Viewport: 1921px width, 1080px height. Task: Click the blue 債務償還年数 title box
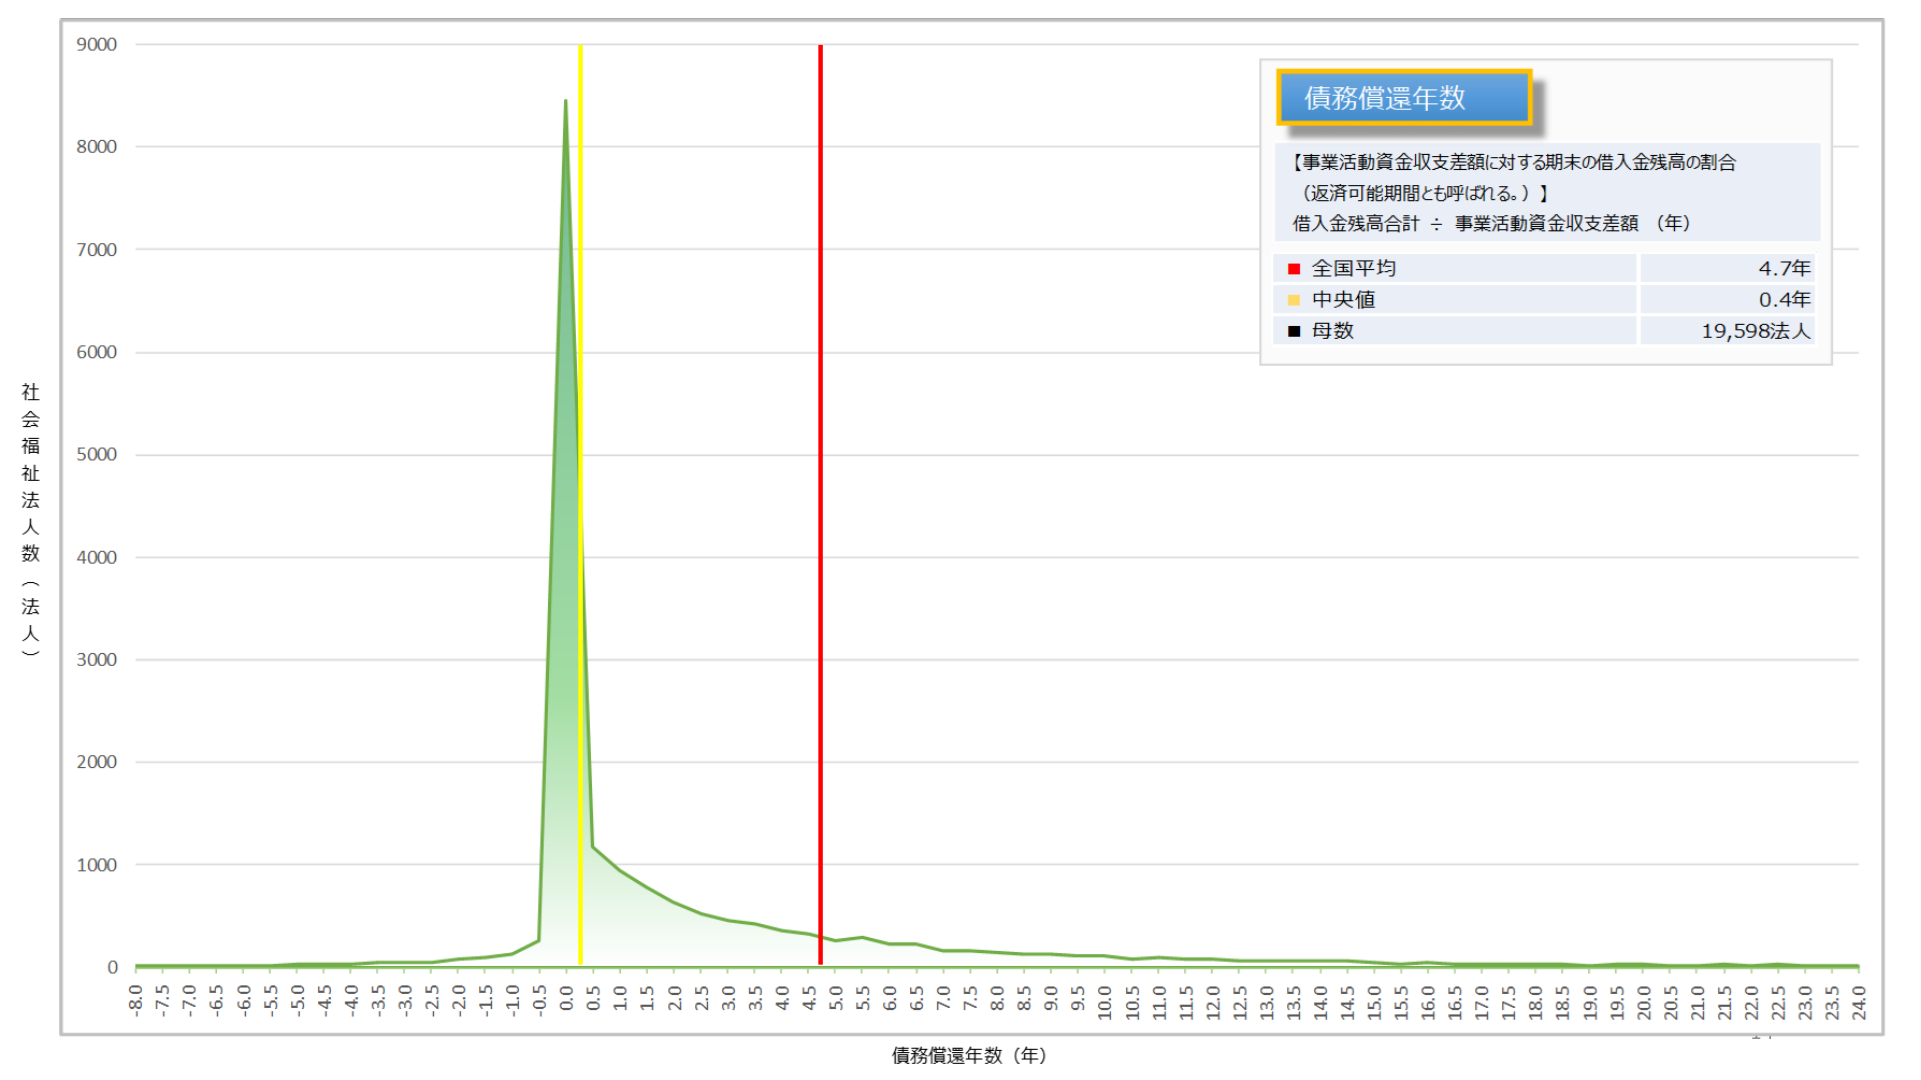[x=1403, y=97]
